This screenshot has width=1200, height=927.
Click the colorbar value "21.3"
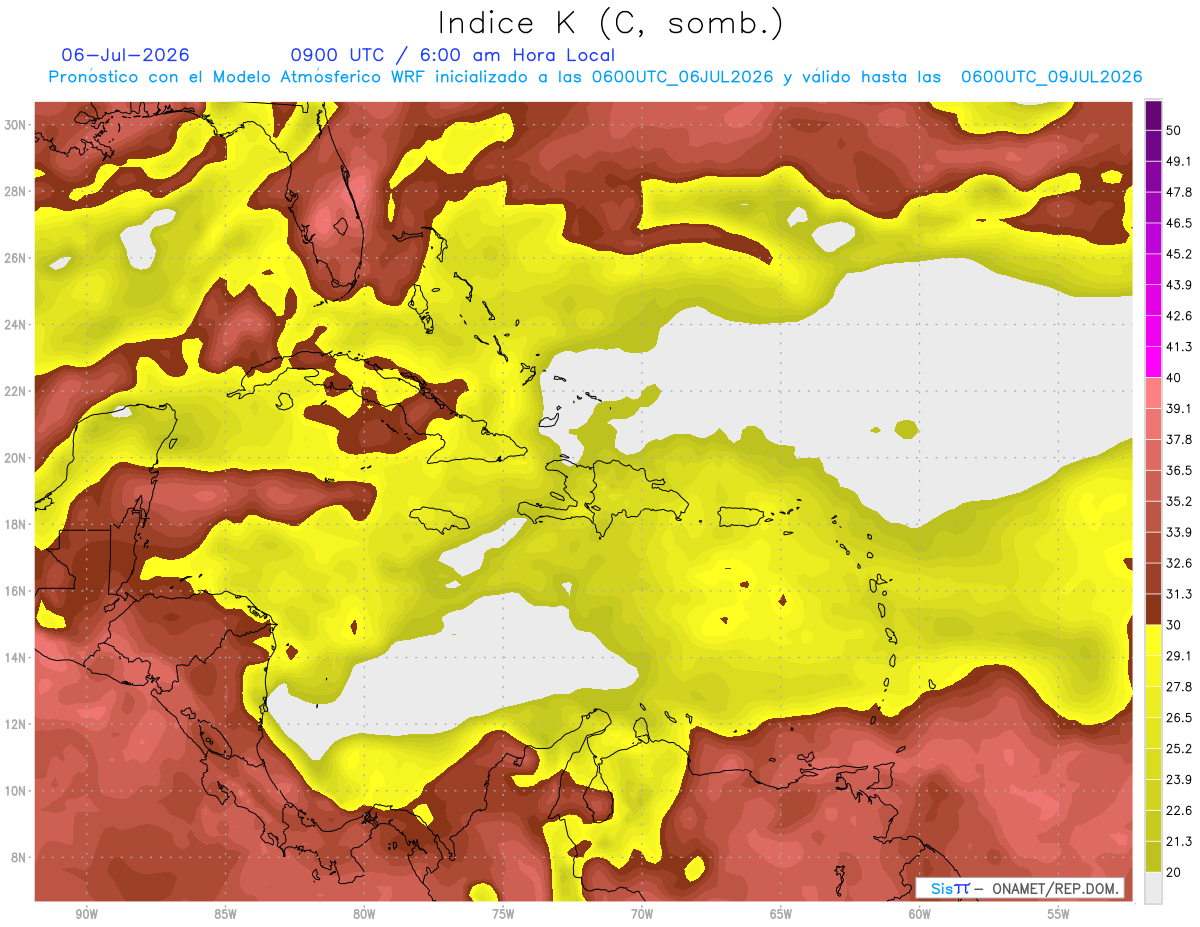tap(1179, 842)
